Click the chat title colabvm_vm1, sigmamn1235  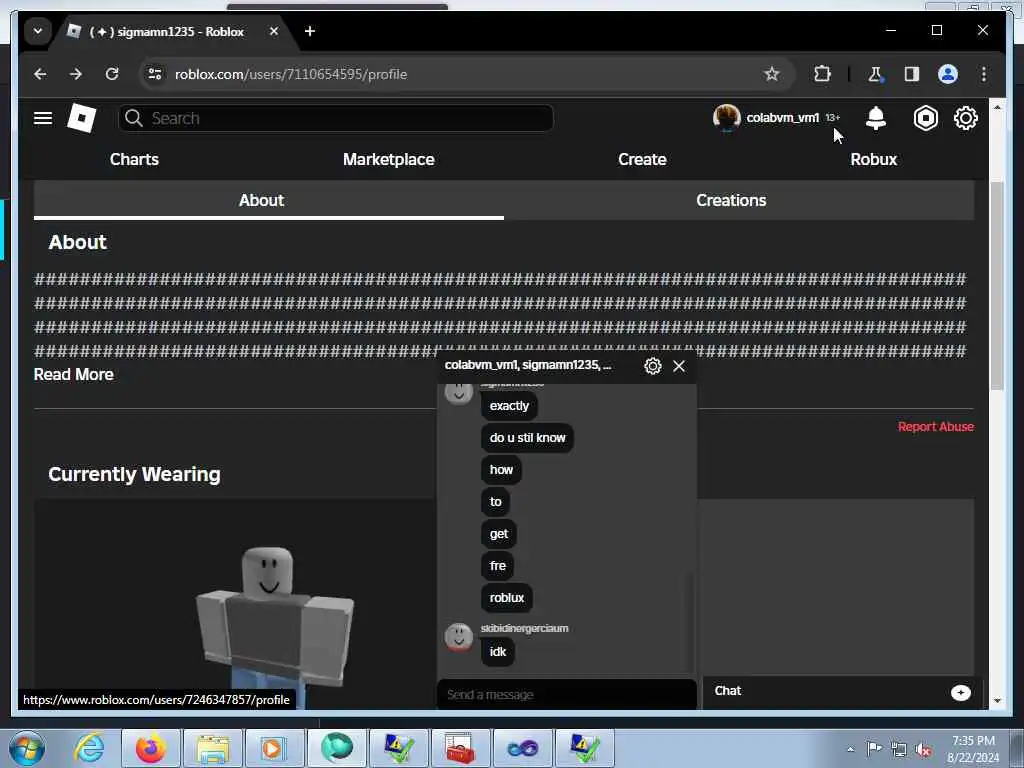pos(528,365)
